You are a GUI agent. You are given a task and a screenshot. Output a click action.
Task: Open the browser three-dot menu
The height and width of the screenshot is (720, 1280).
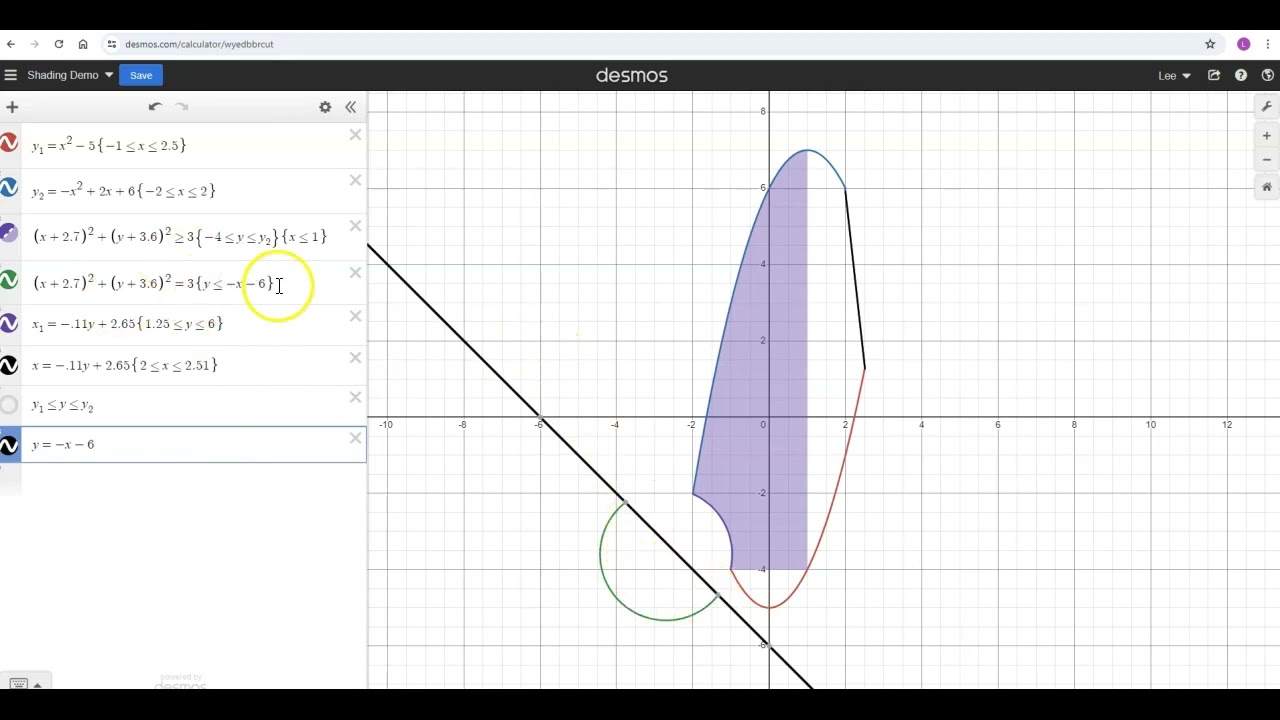tap(1268, 44)
